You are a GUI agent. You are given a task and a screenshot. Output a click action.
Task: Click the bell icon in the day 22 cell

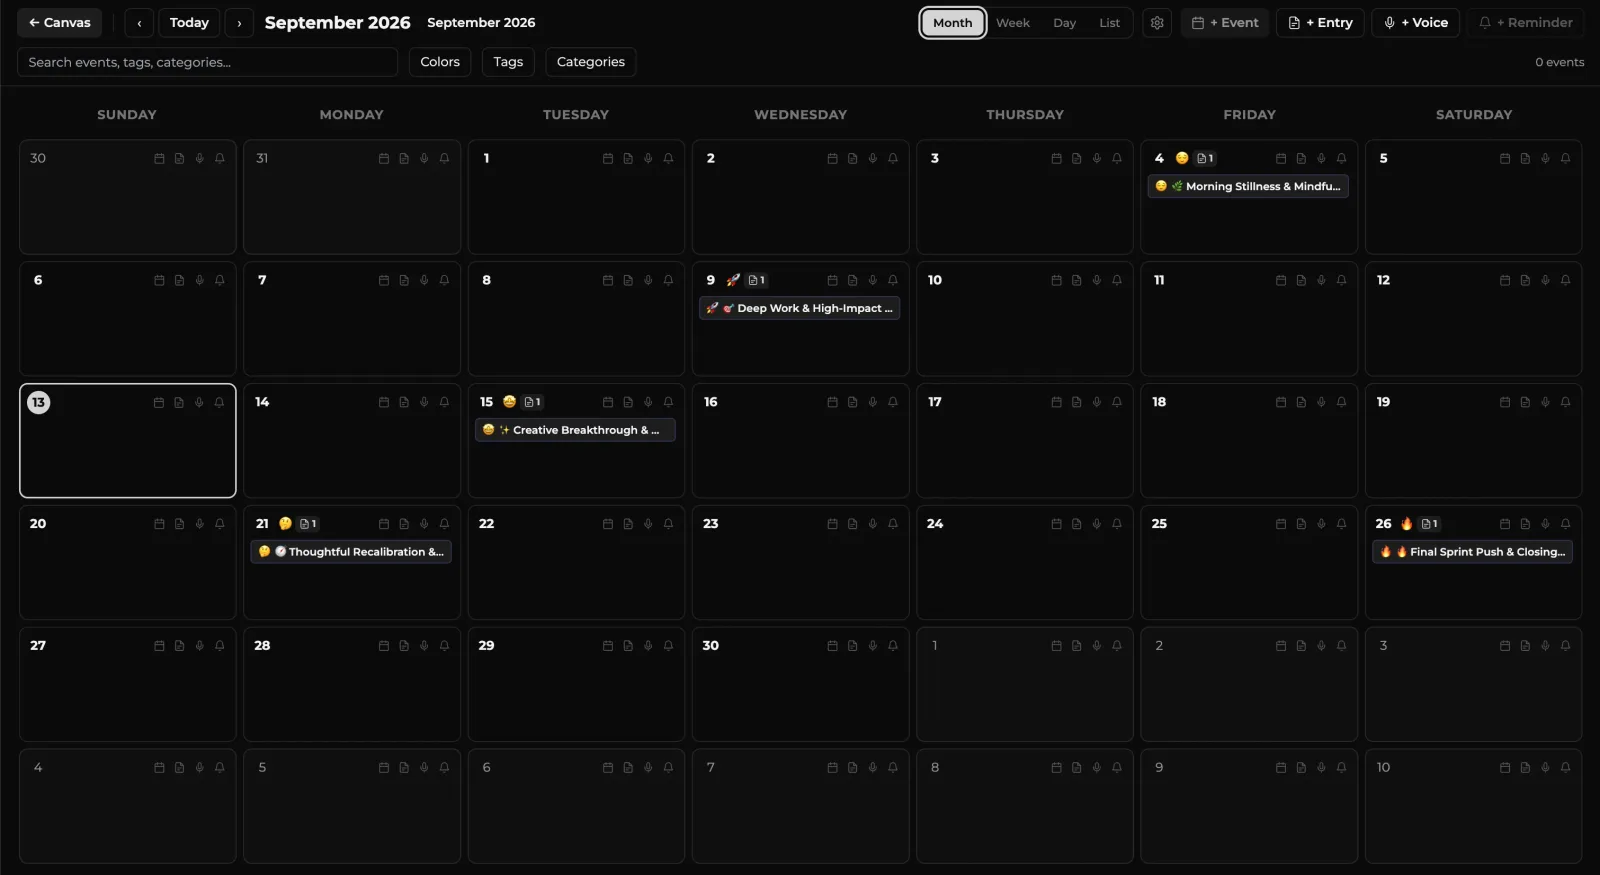pyautogui.click(x=668, y=524)
